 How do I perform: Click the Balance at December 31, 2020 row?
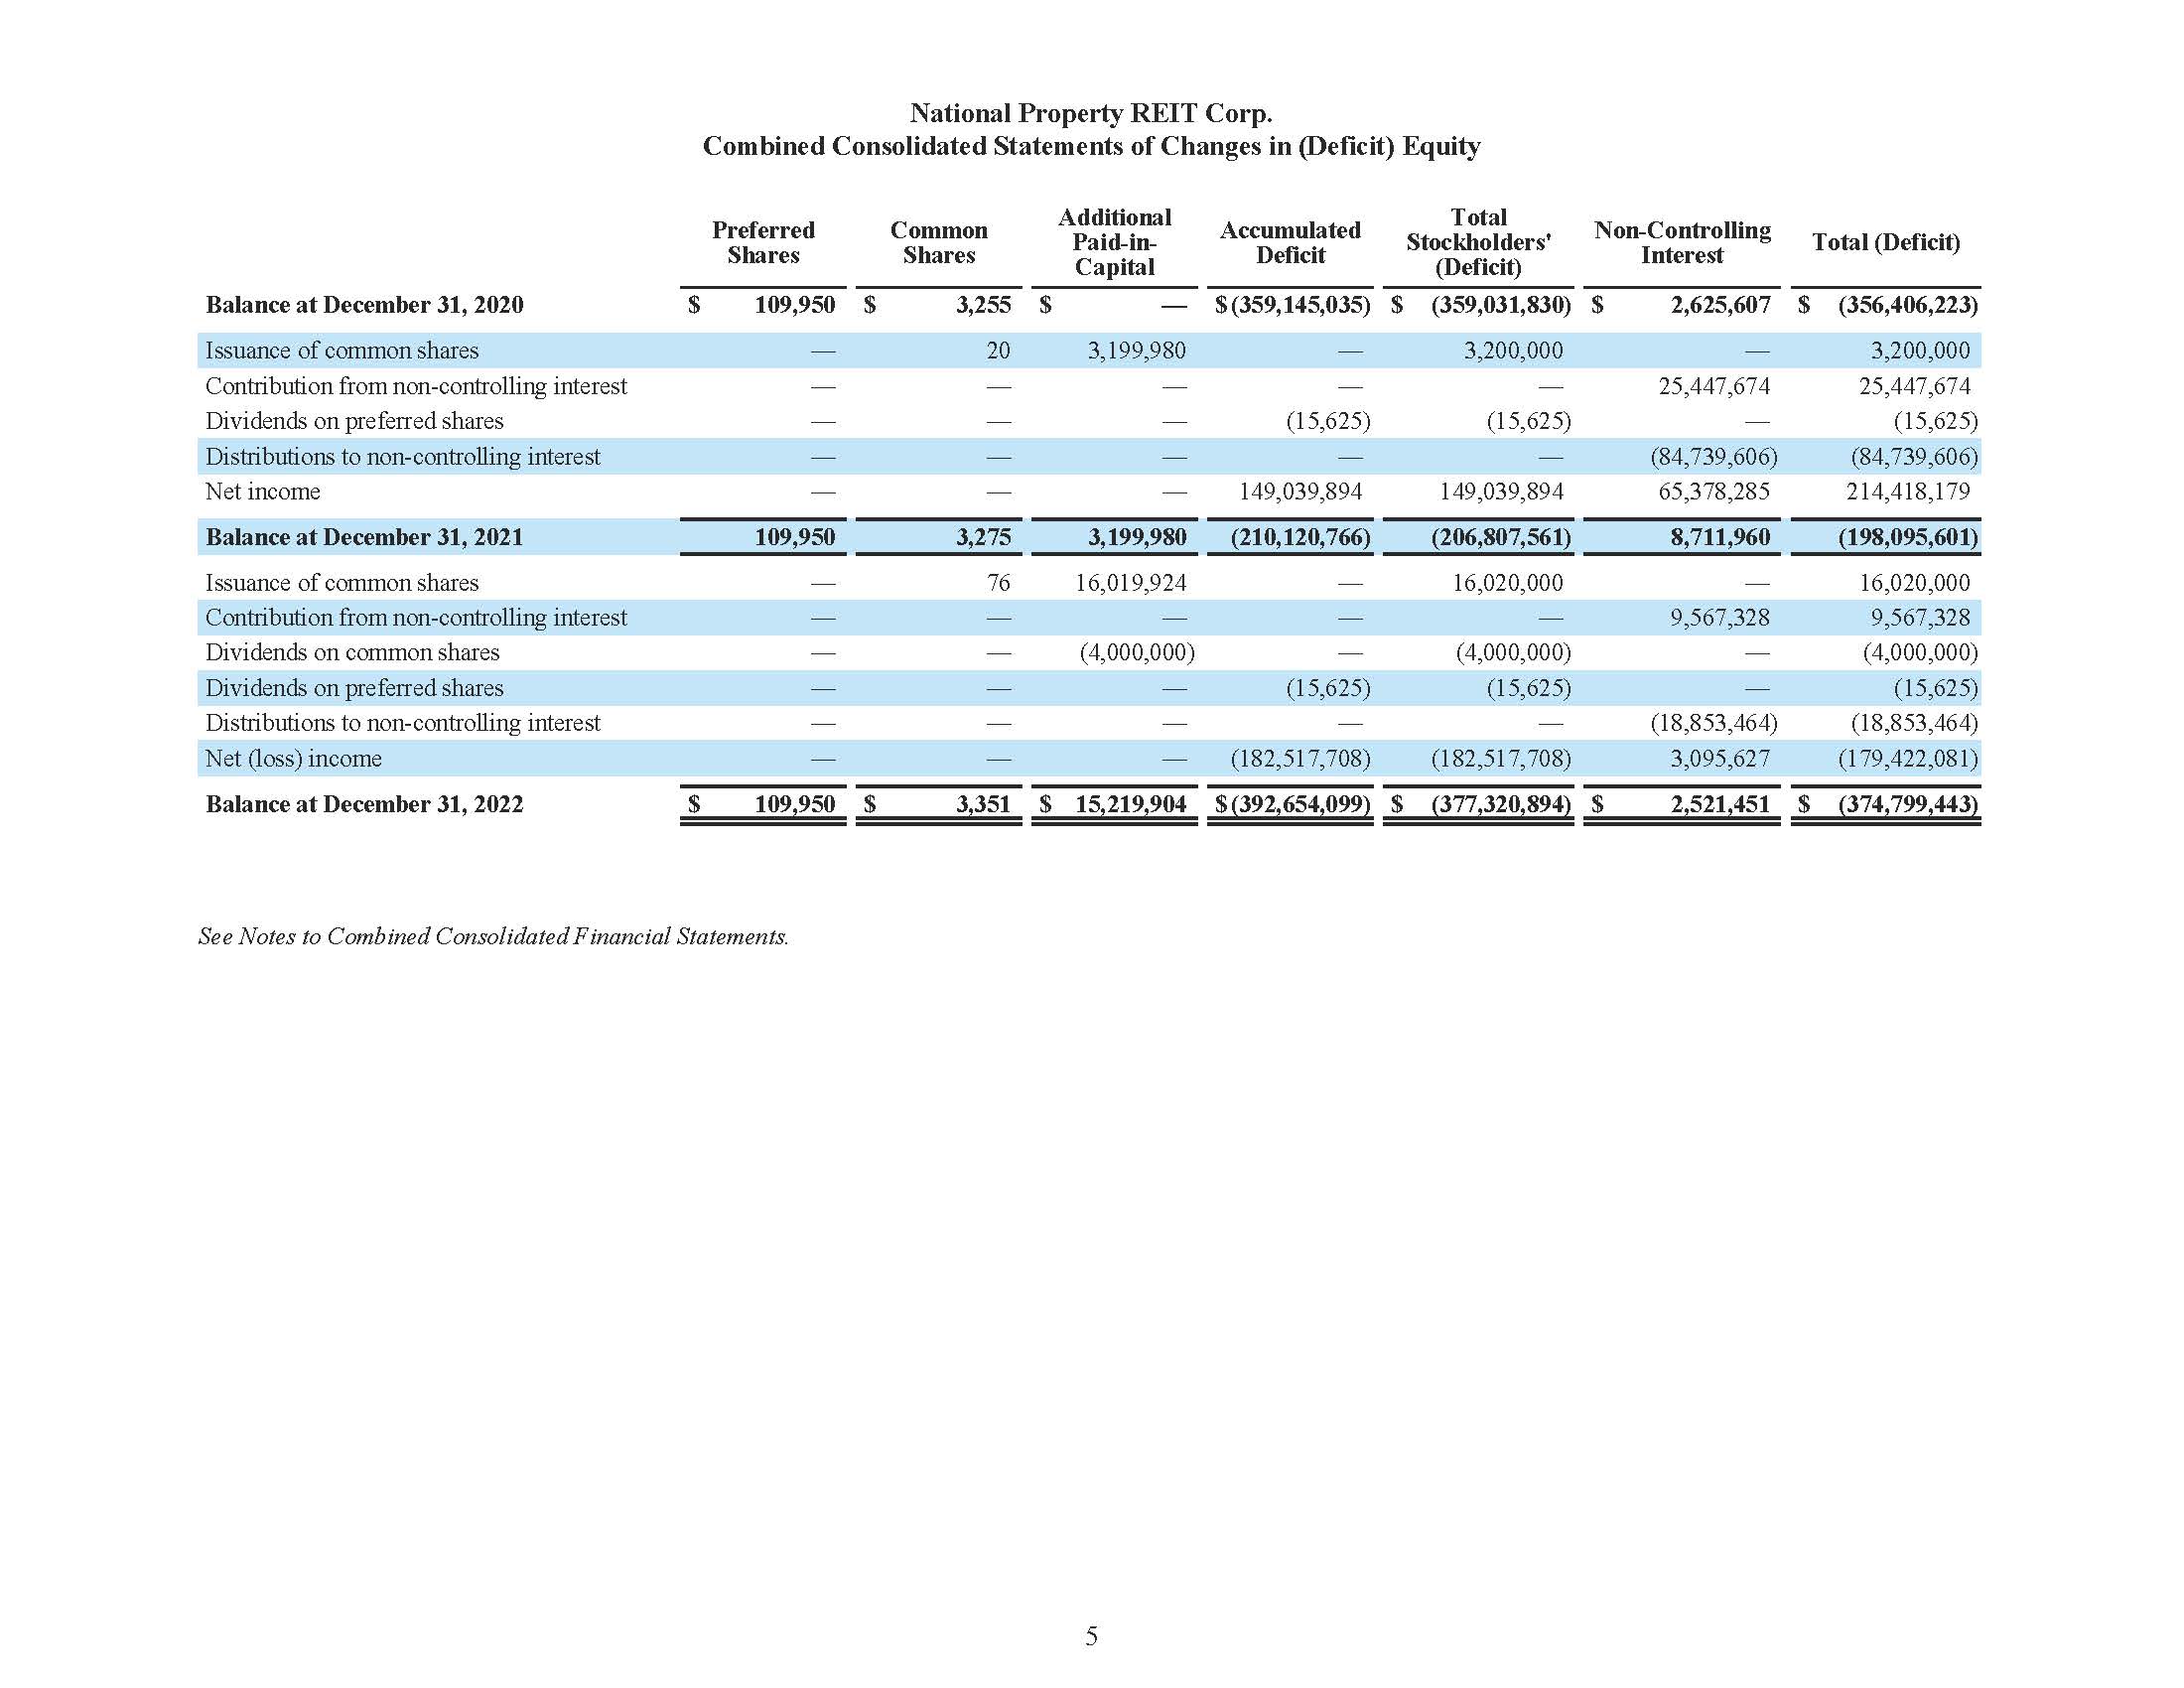(x=363, y=305)
